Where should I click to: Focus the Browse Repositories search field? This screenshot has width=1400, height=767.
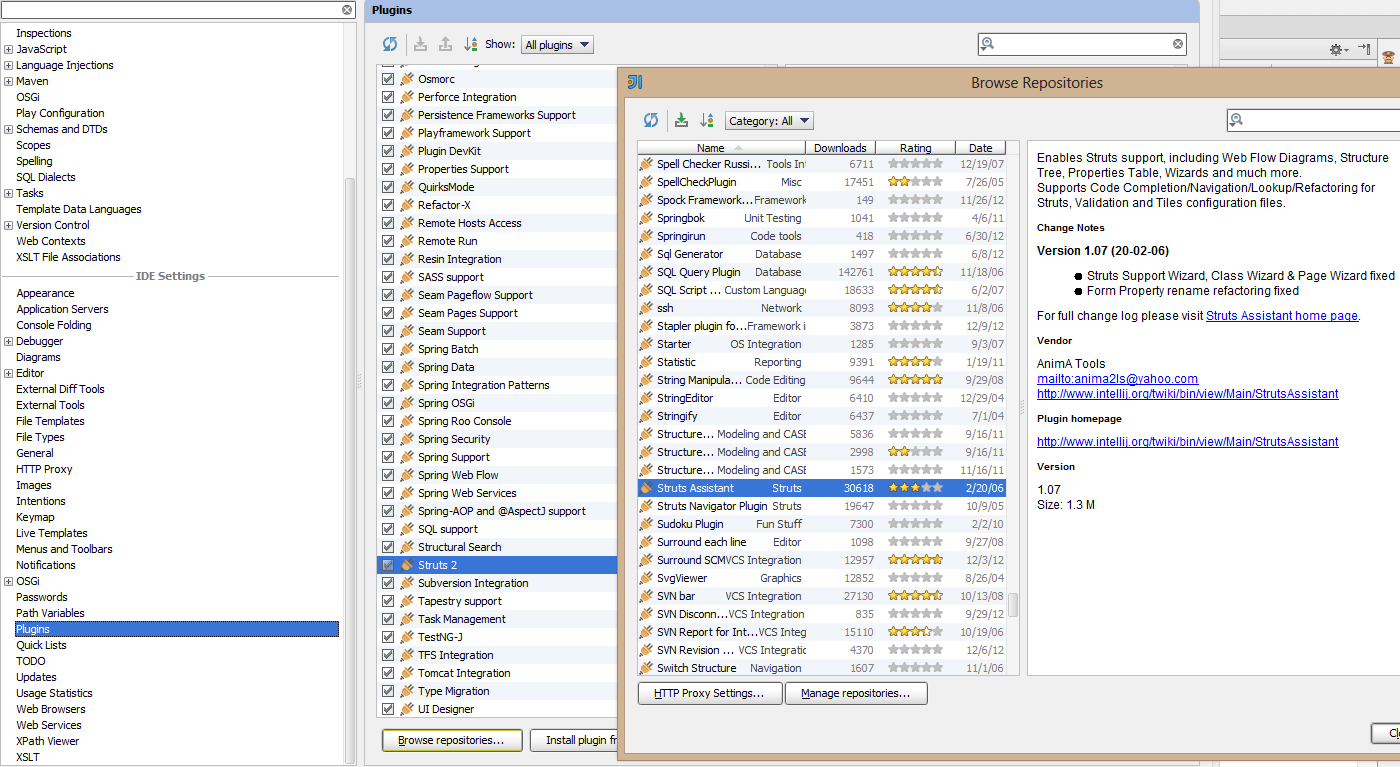pos(1320,120)
